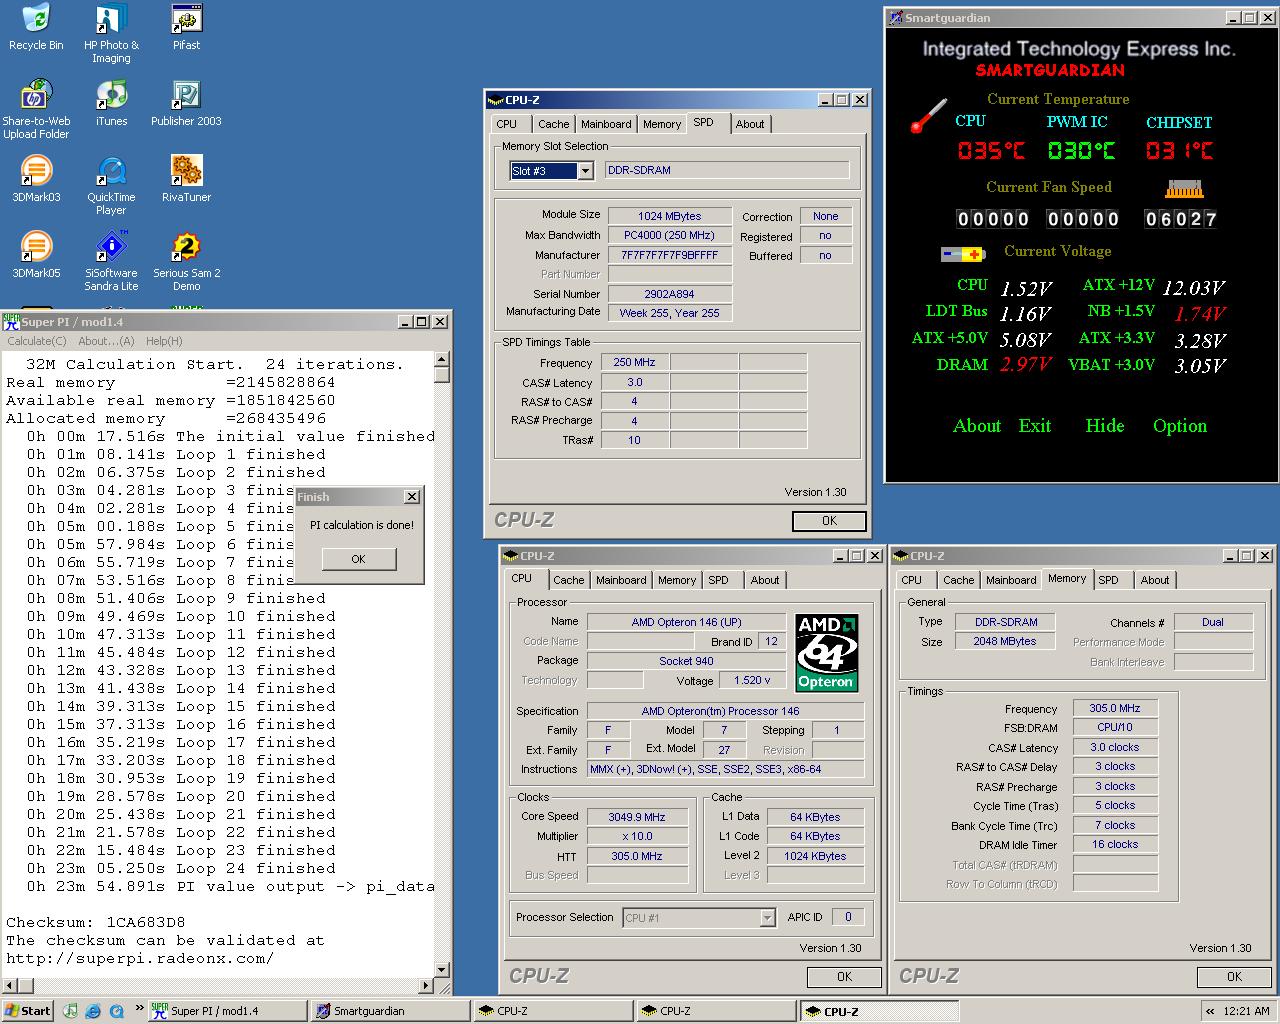
Task: Click the Internet Explorer quick launch icon
Action: (x=93, y=1011)
